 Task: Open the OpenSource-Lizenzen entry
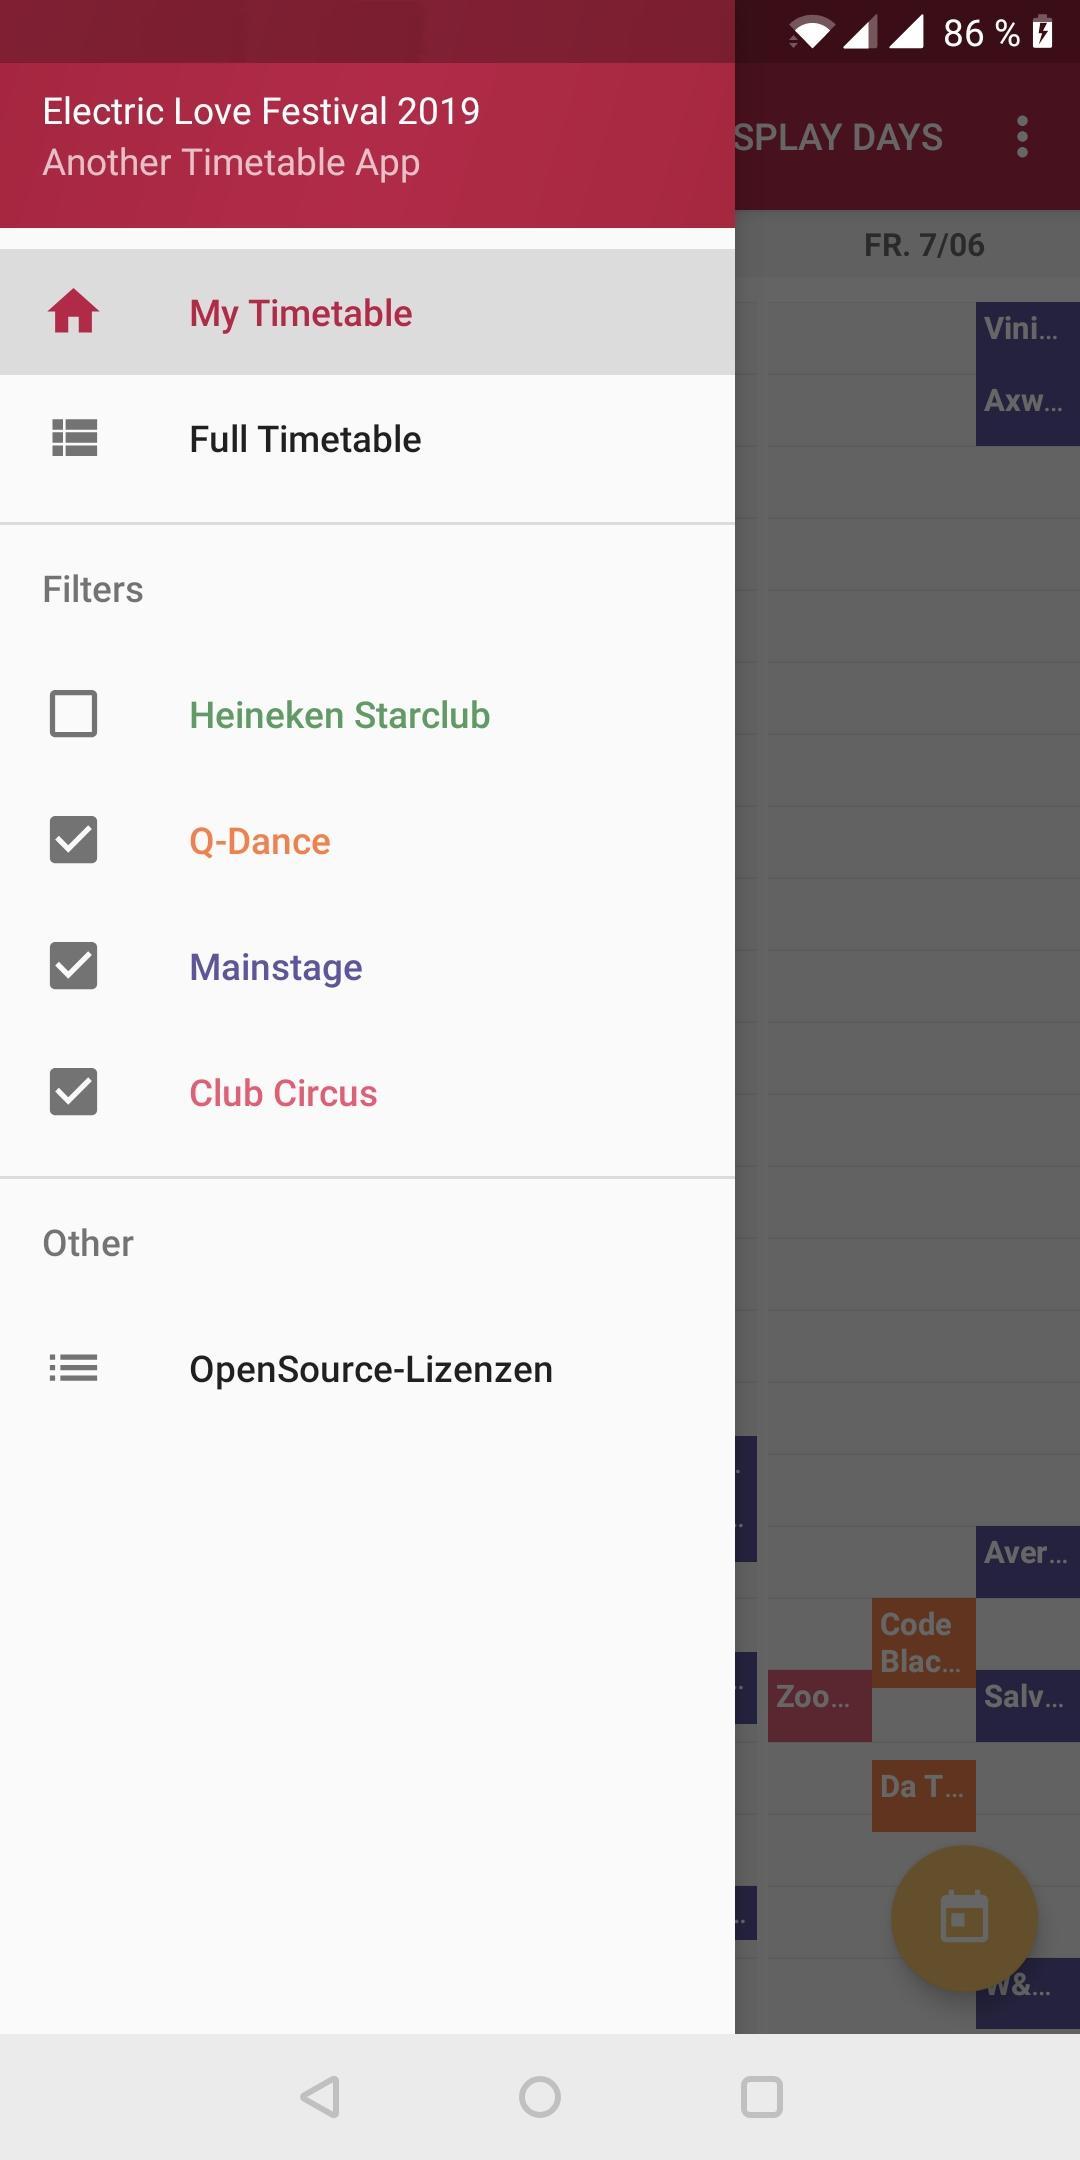370,1369
